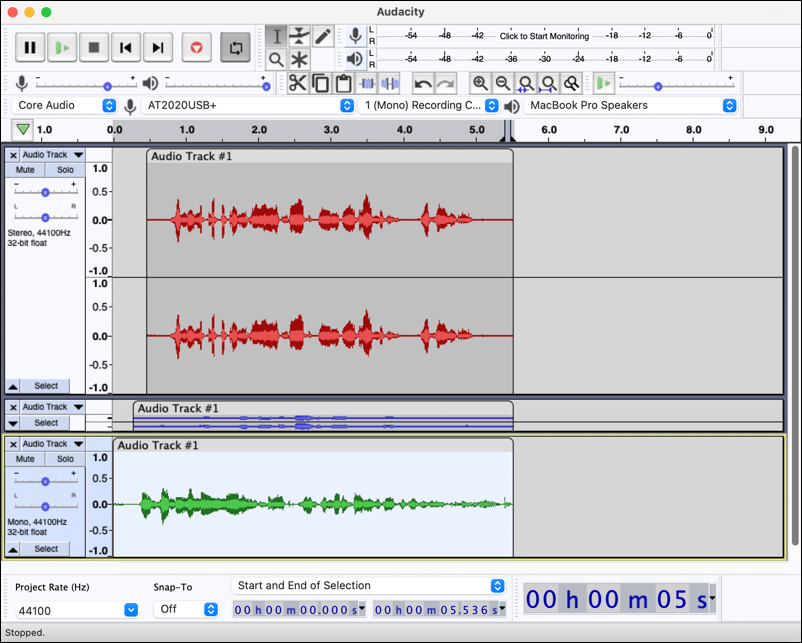Open the first stereo track's Audio Track menu

53,155
